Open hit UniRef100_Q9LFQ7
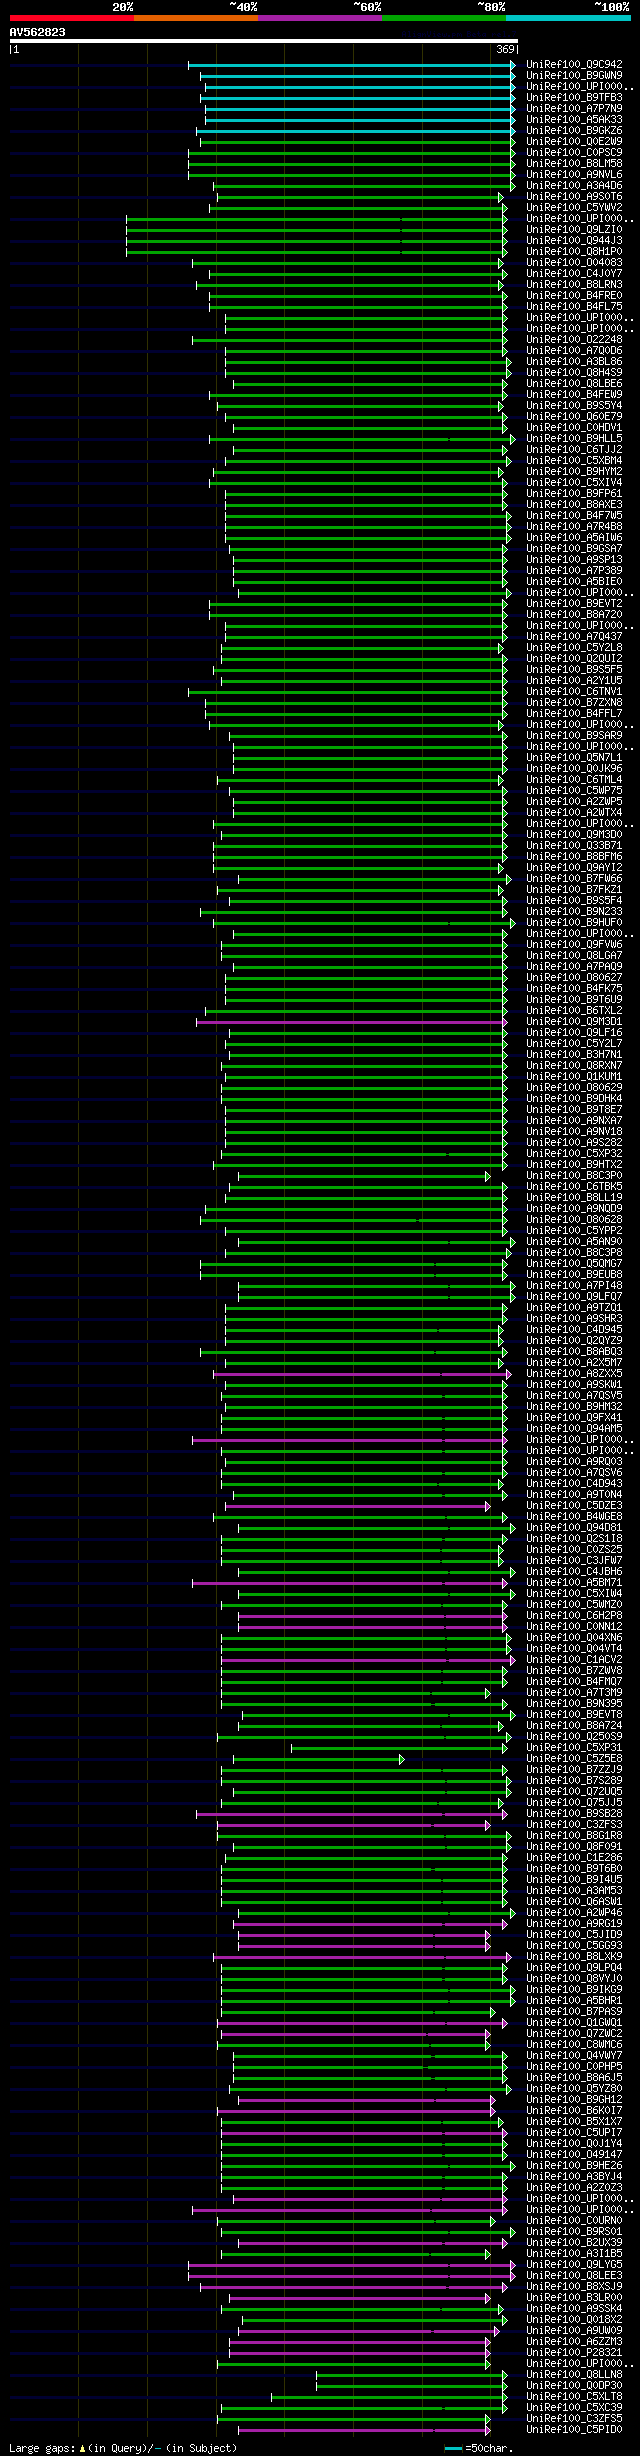Image resolution: width=640 pixels, height=2456 pixels. [x=574, y=1296]
